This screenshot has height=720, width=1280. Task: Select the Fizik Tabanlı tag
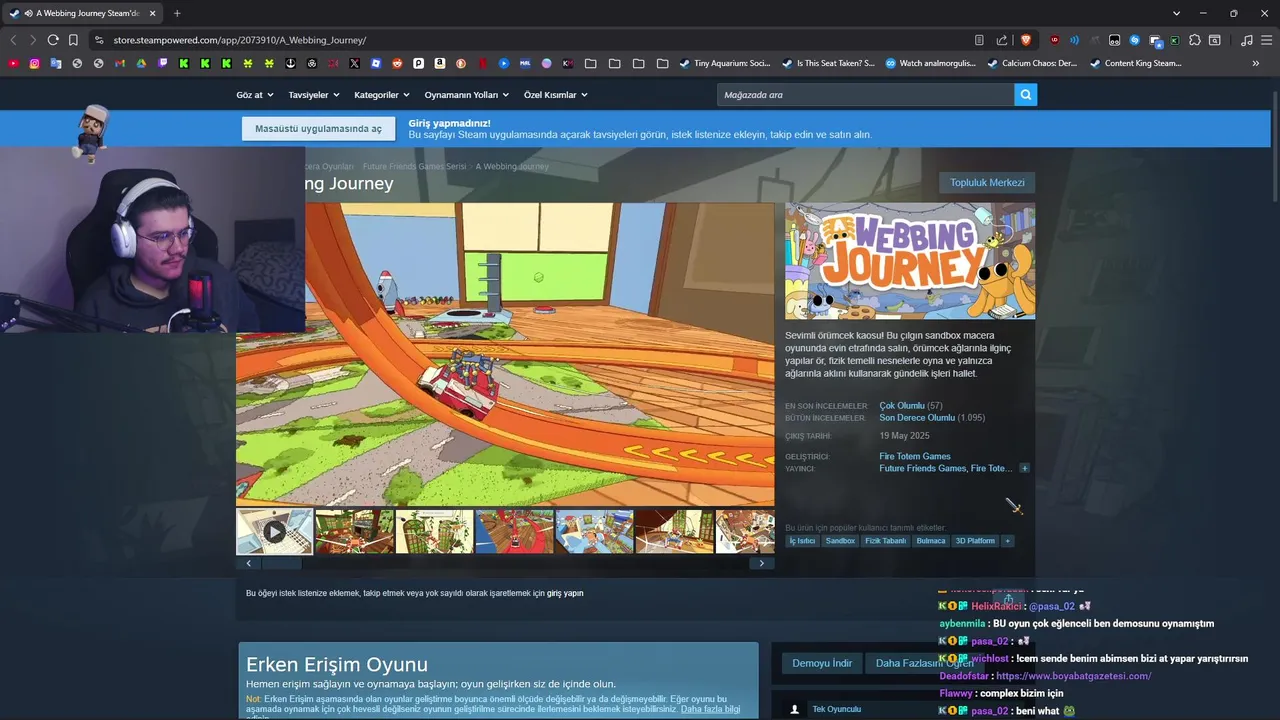pos(886,541)
